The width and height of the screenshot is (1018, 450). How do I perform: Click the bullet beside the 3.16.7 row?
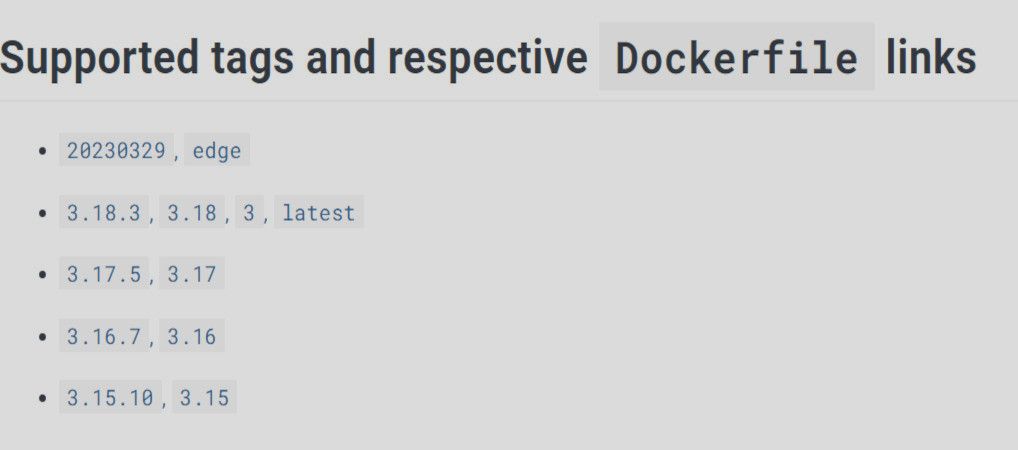click(x=42, y=337)
